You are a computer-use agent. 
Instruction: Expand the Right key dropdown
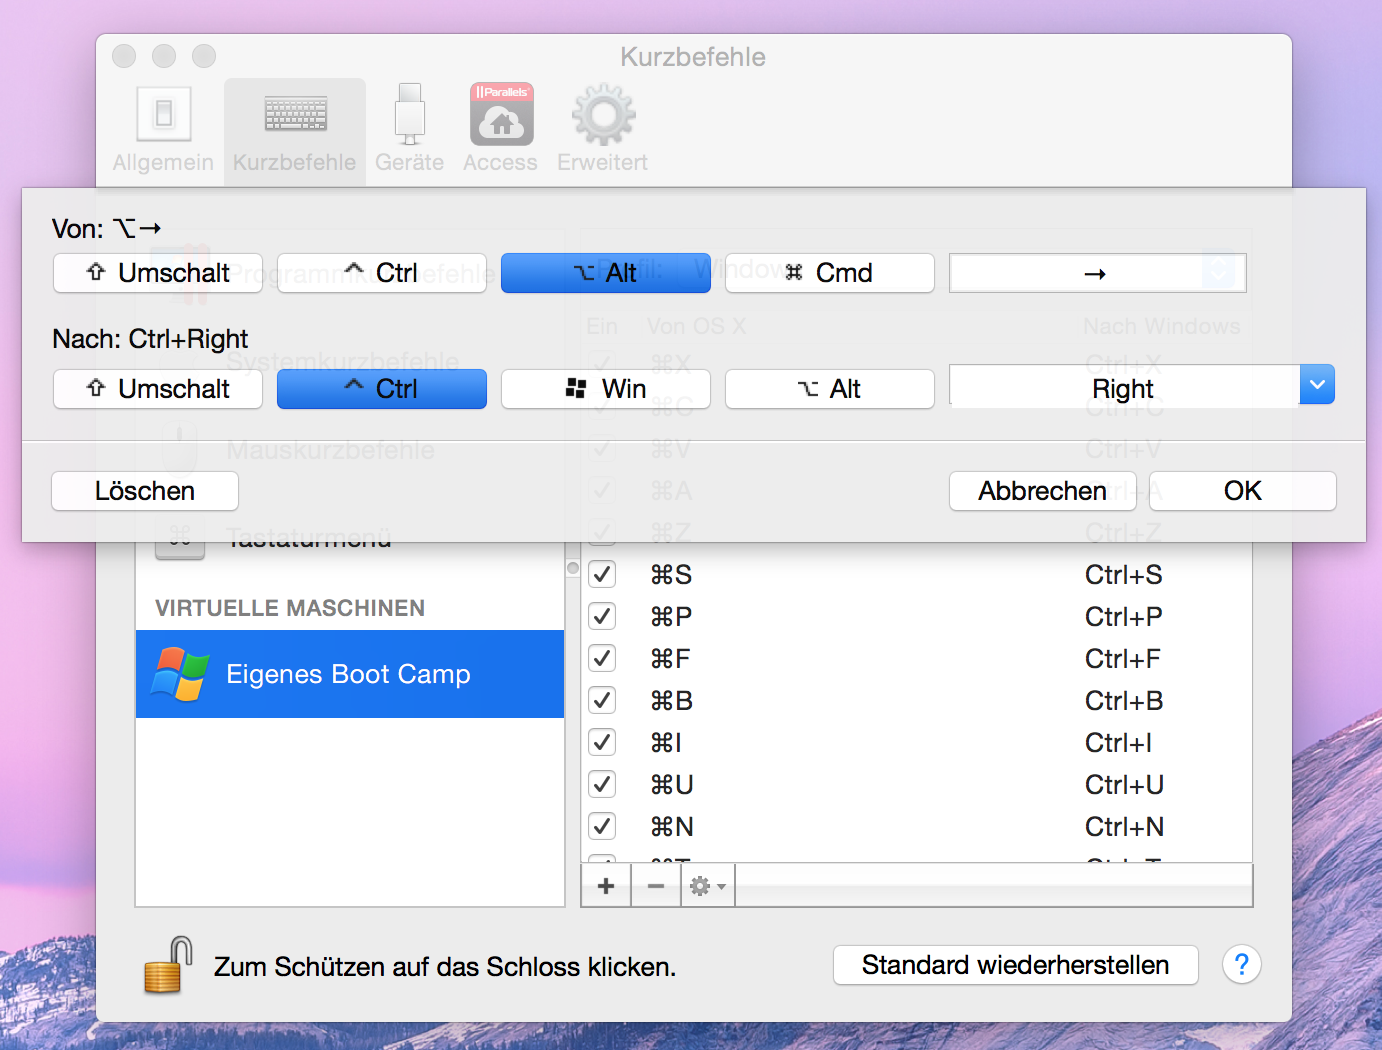click(x=1317, y=385)
